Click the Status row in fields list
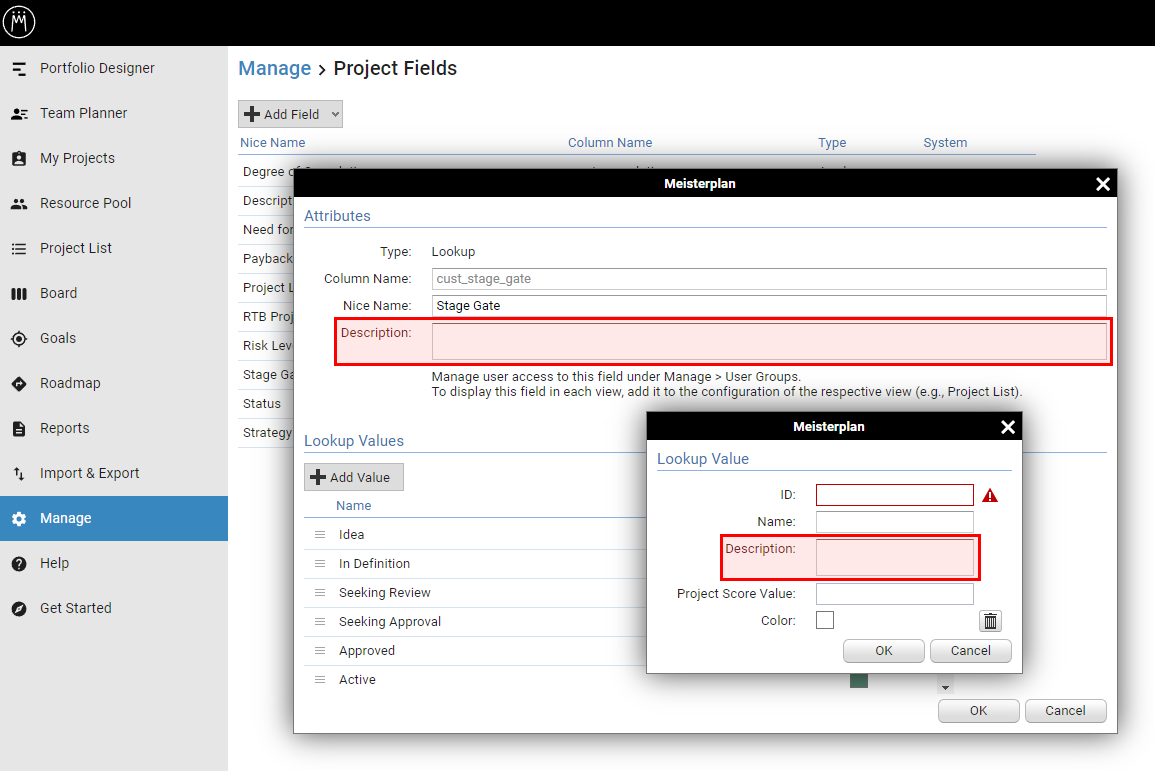 [262, 404]
